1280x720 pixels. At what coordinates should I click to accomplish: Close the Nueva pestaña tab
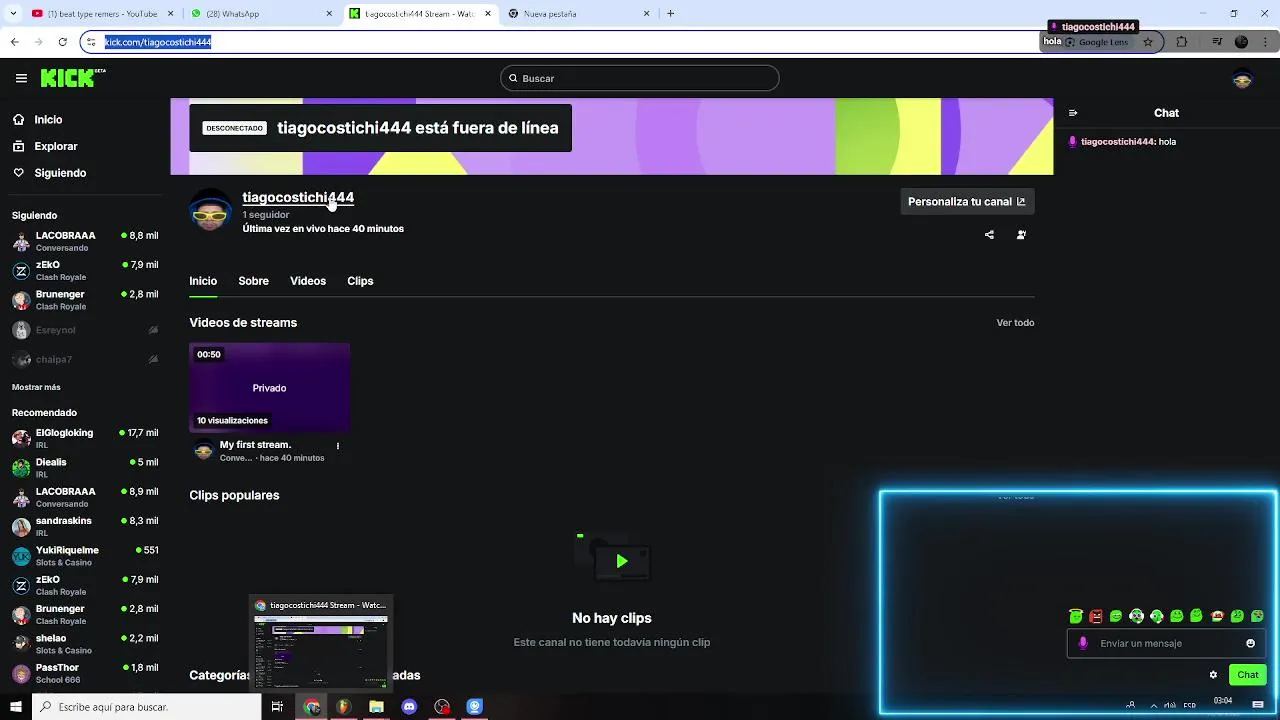pyautogui.click(x=647, y=14)
